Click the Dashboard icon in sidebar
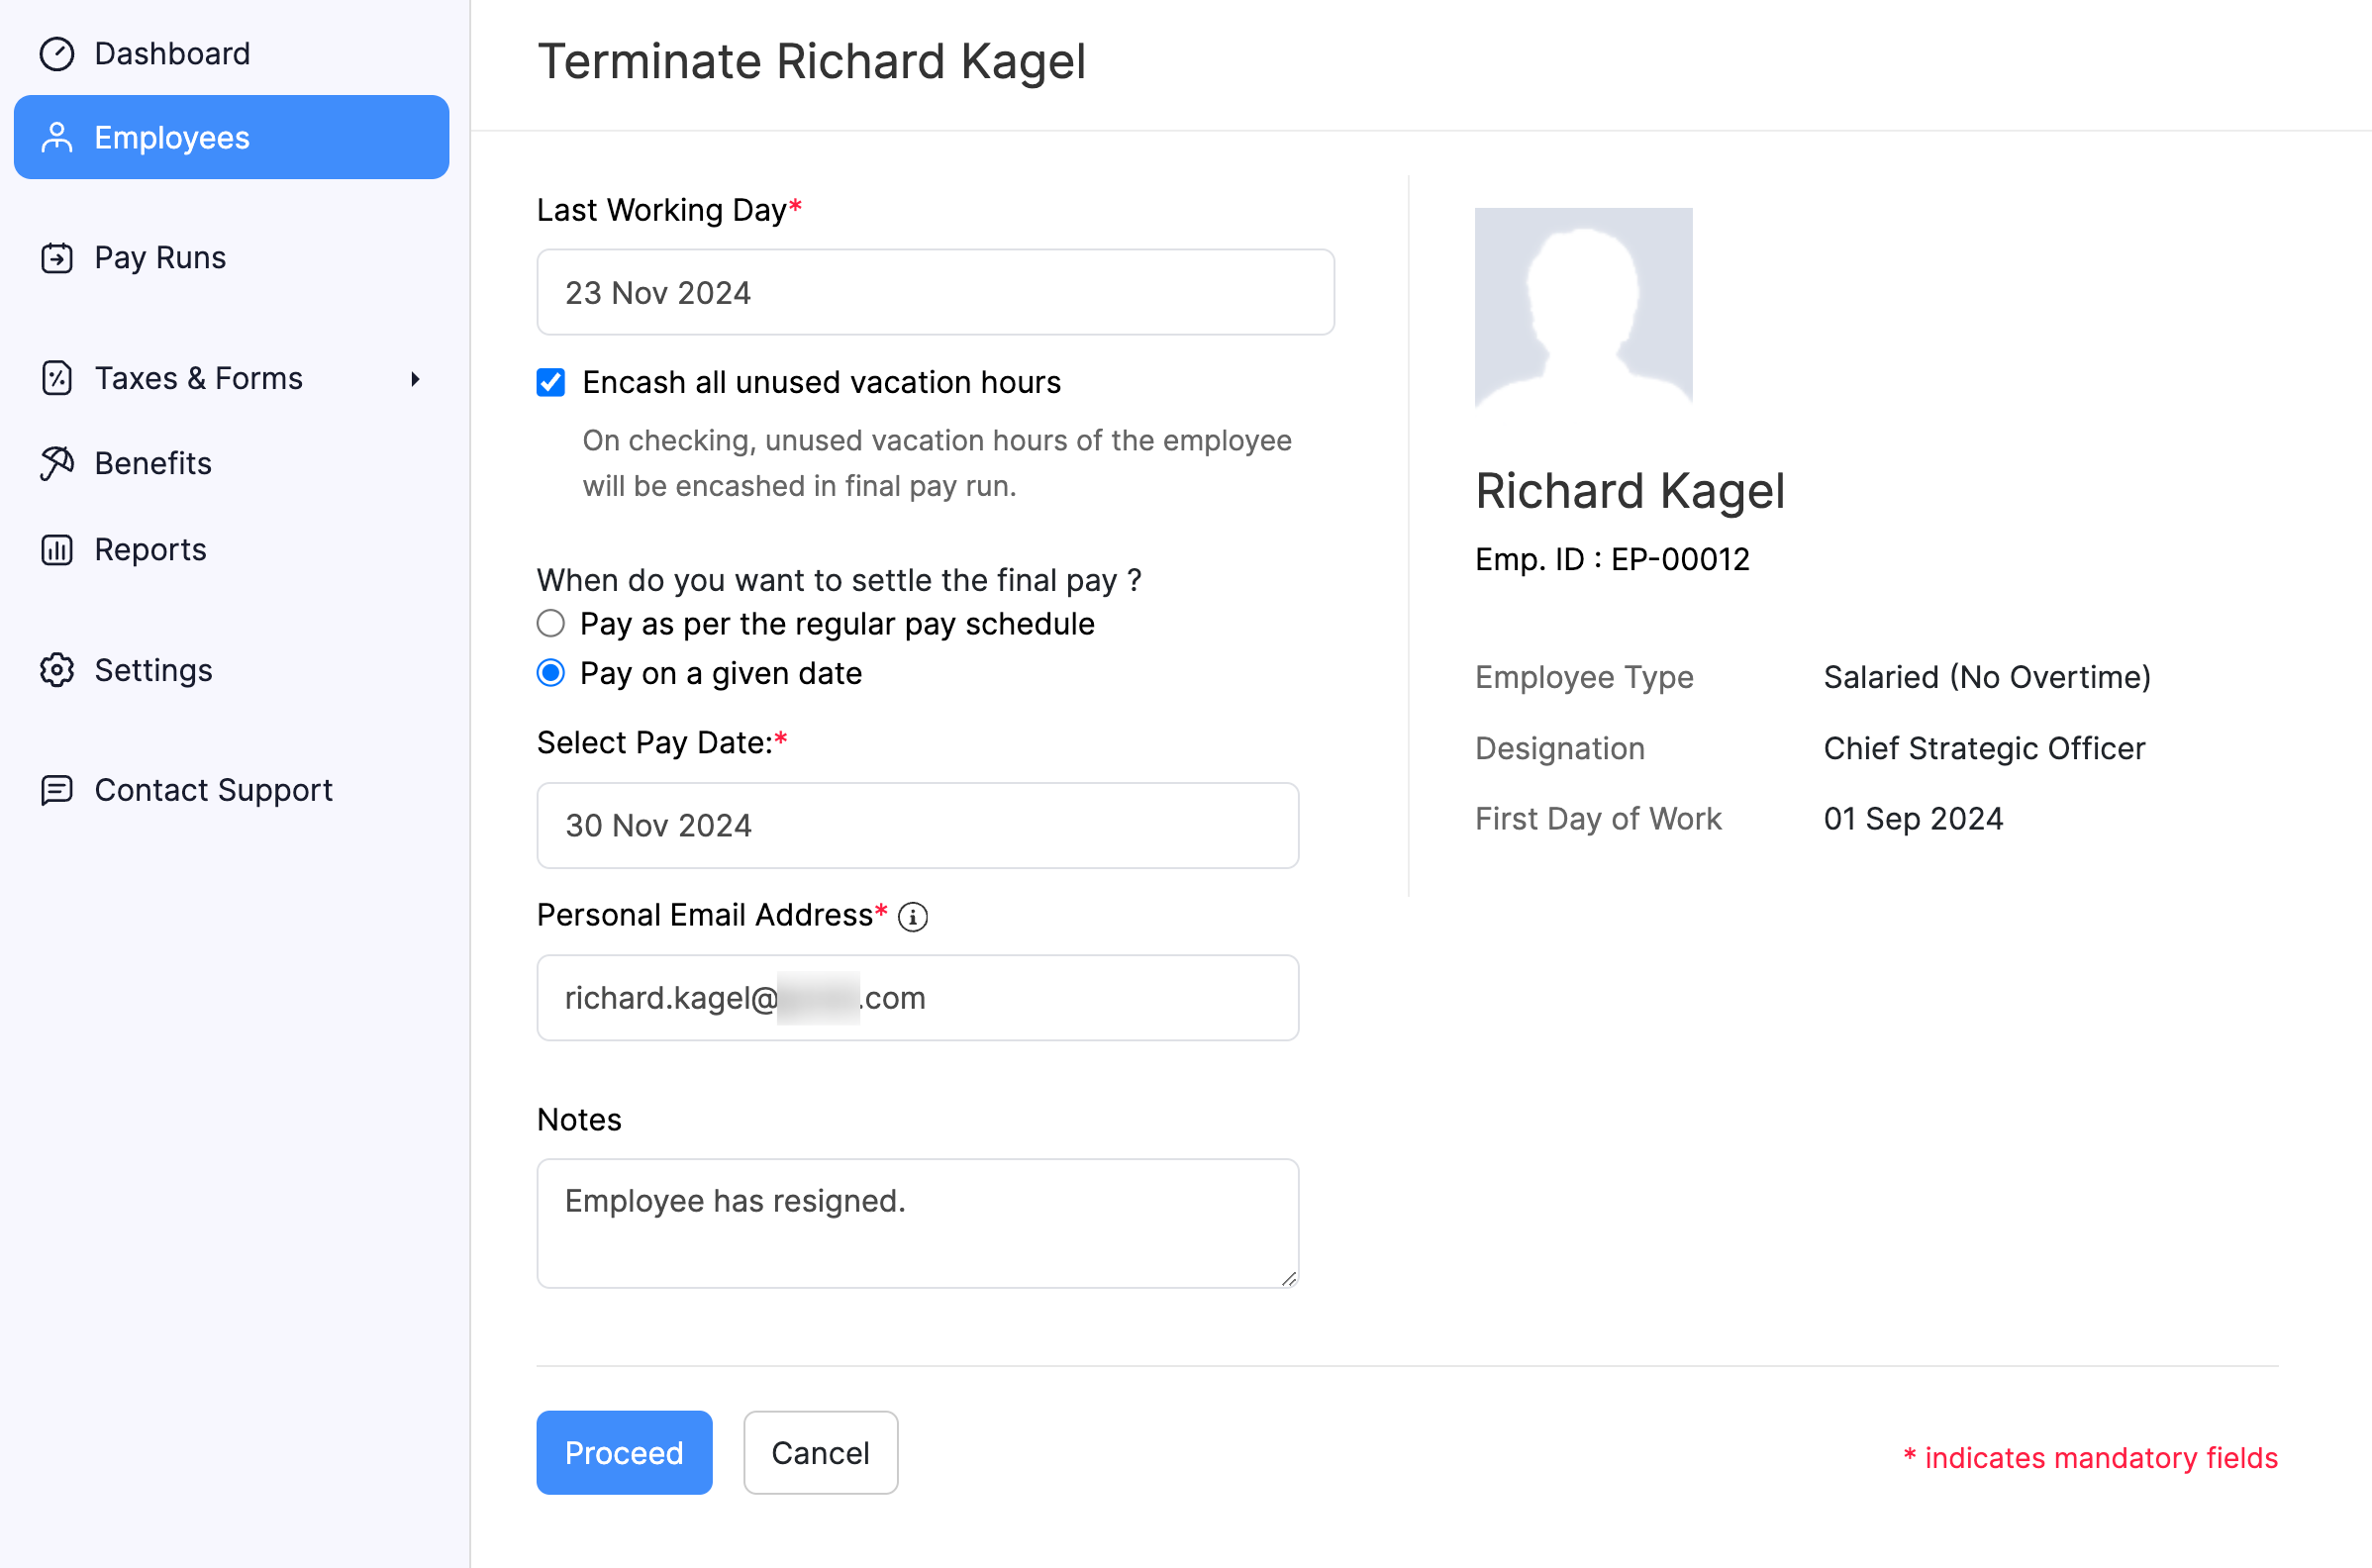The width and height of the screenshot is (2372, 1568). point(54,50)
